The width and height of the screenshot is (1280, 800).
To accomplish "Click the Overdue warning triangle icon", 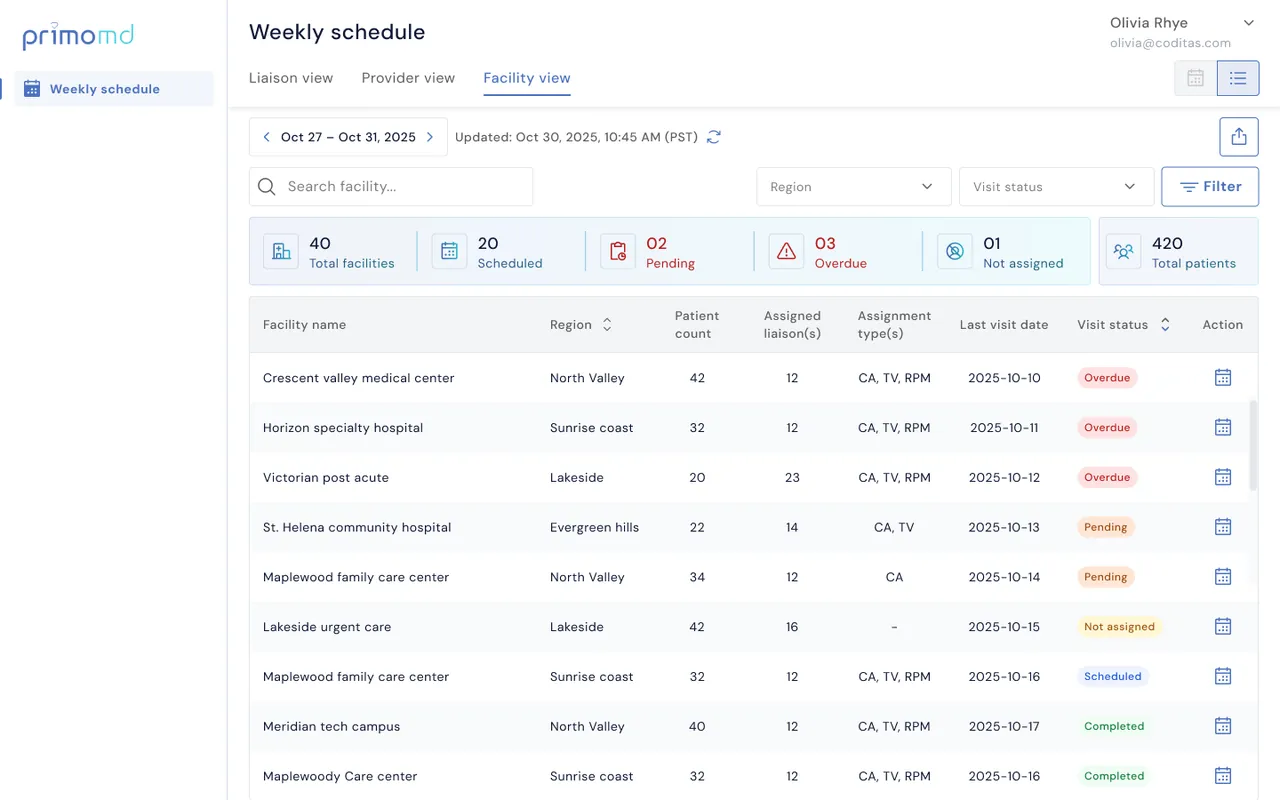I will click(x=786, y=252).
